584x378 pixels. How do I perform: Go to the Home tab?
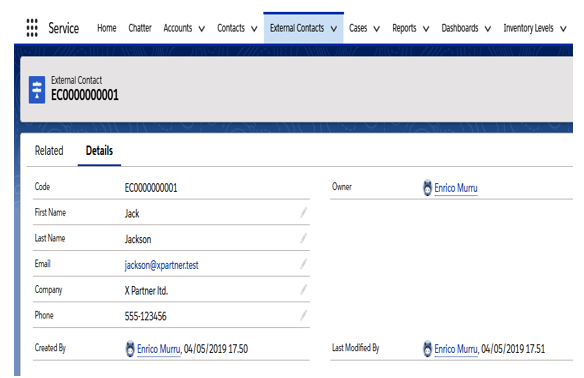(x=107, y=28)
